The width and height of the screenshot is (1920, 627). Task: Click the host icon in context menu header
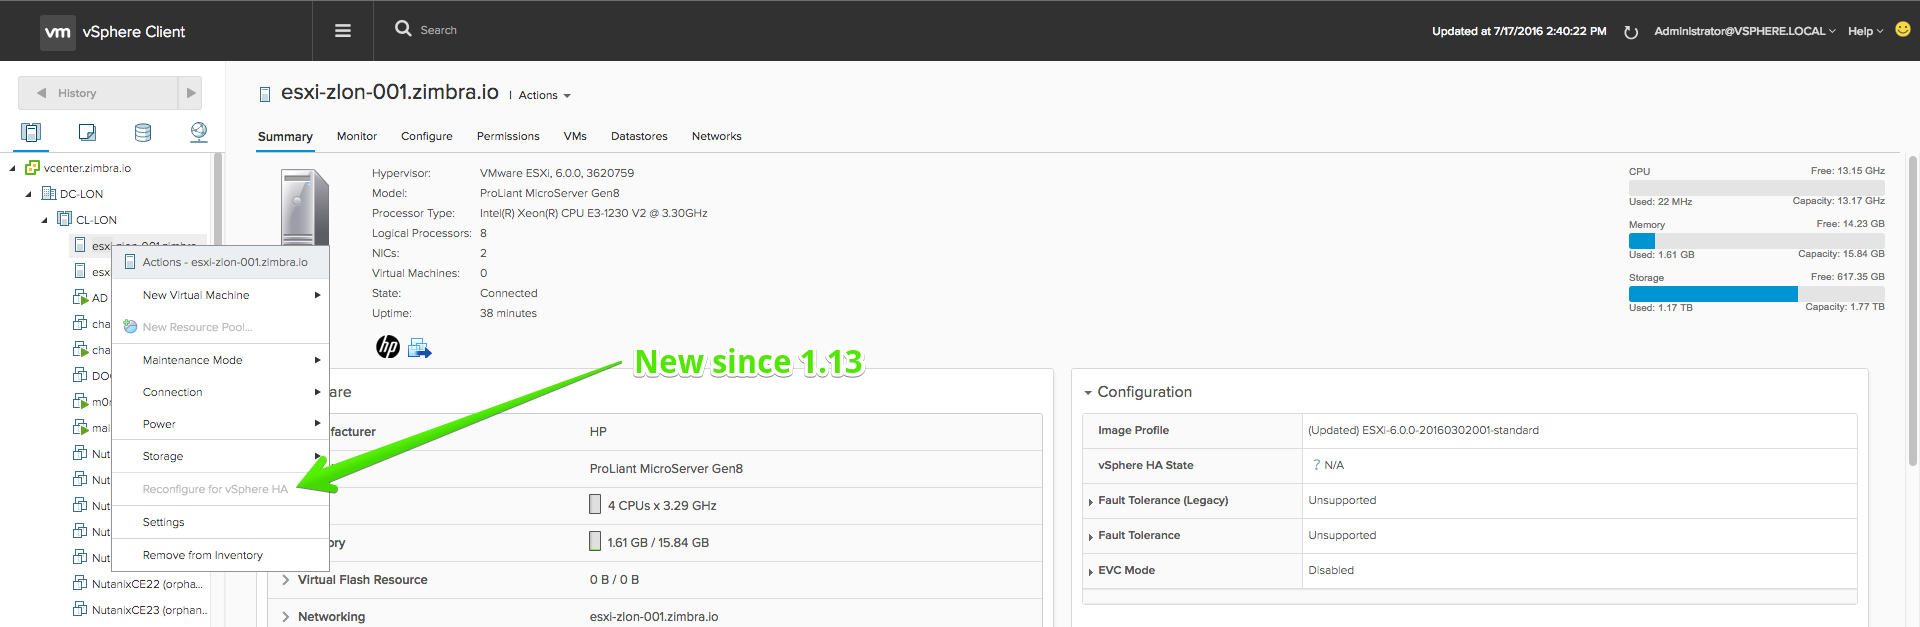pyautogui.click(x=130, y=262)
